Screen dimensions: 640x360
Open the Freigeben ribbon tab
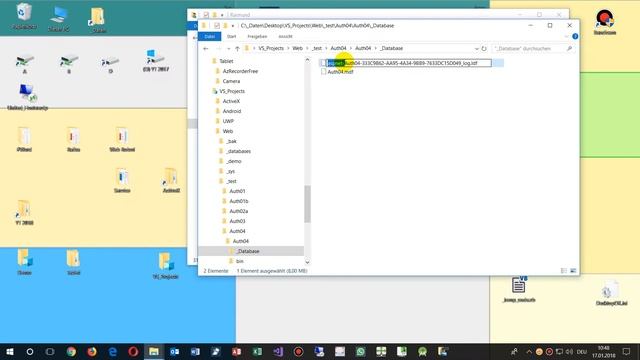(x=257, y=36)
